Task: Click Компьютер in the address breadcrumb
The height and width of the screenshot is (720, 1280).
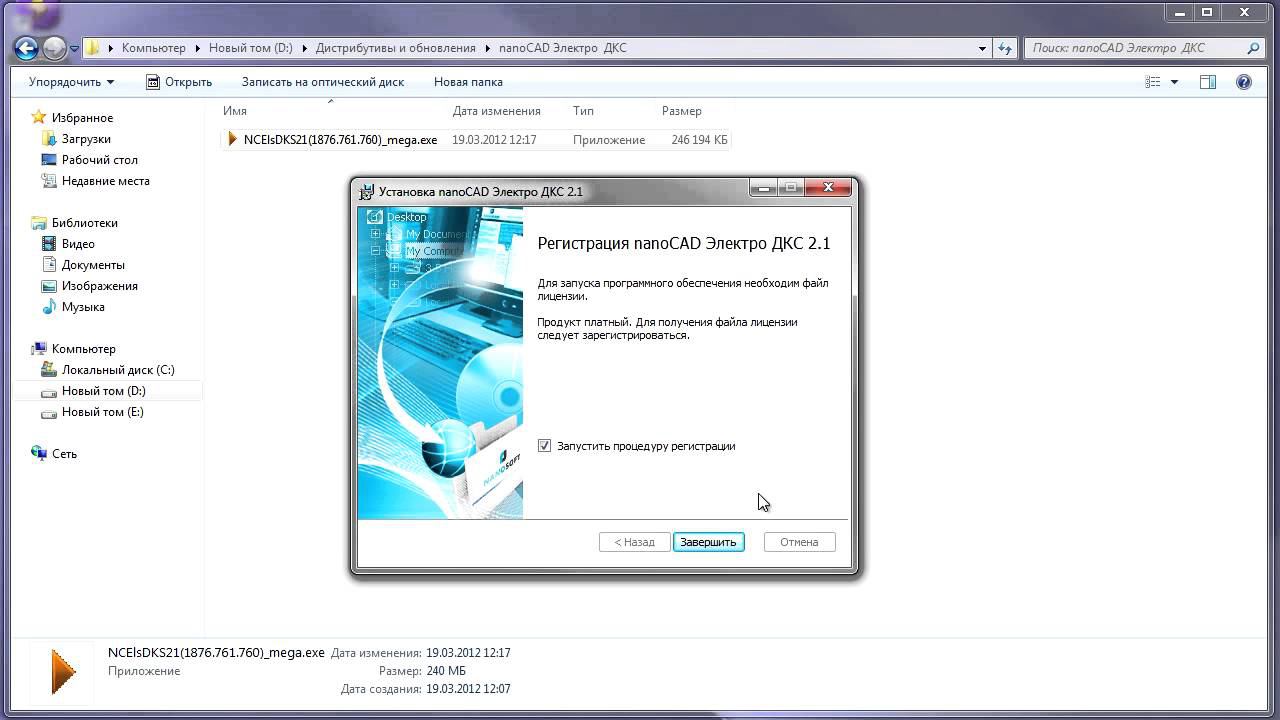Action: tap(154, 48)
